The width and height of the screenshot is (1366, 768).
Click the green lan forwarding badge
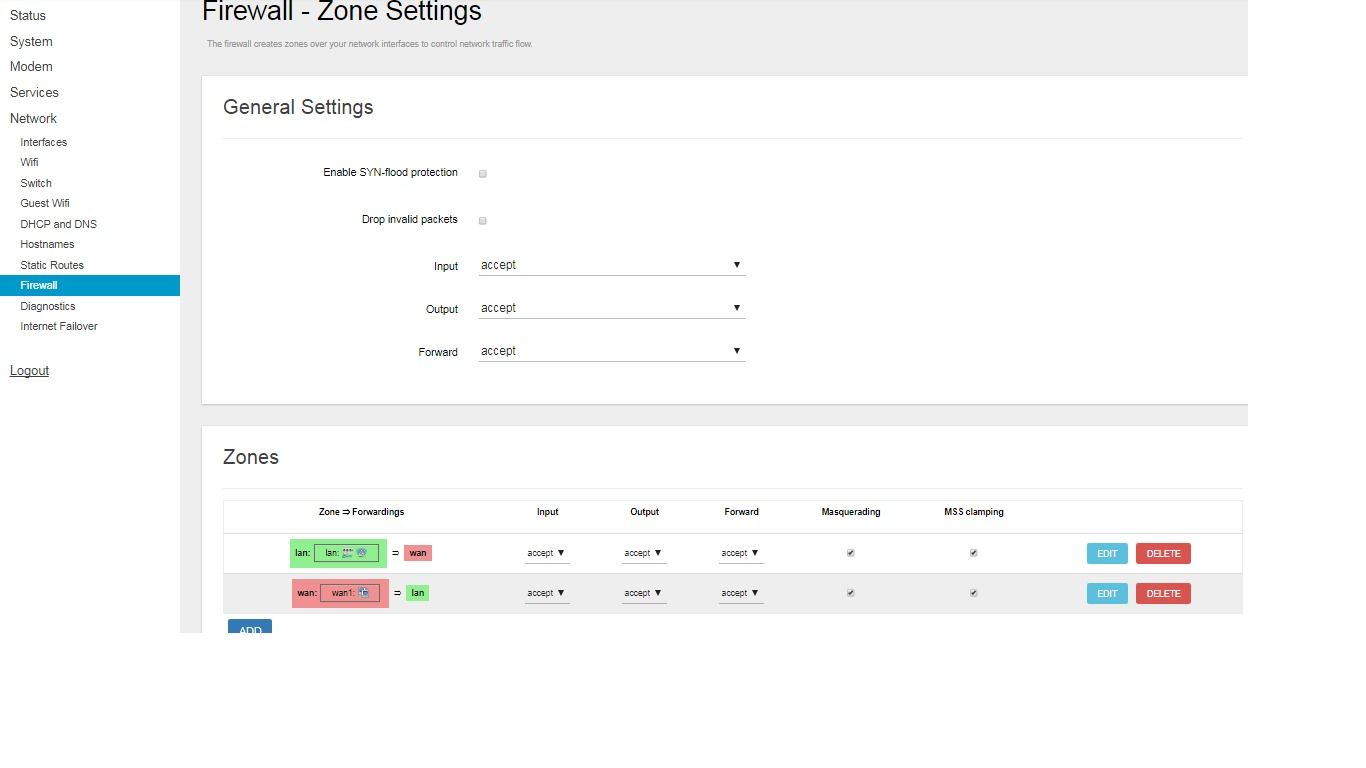coord(418,593)
